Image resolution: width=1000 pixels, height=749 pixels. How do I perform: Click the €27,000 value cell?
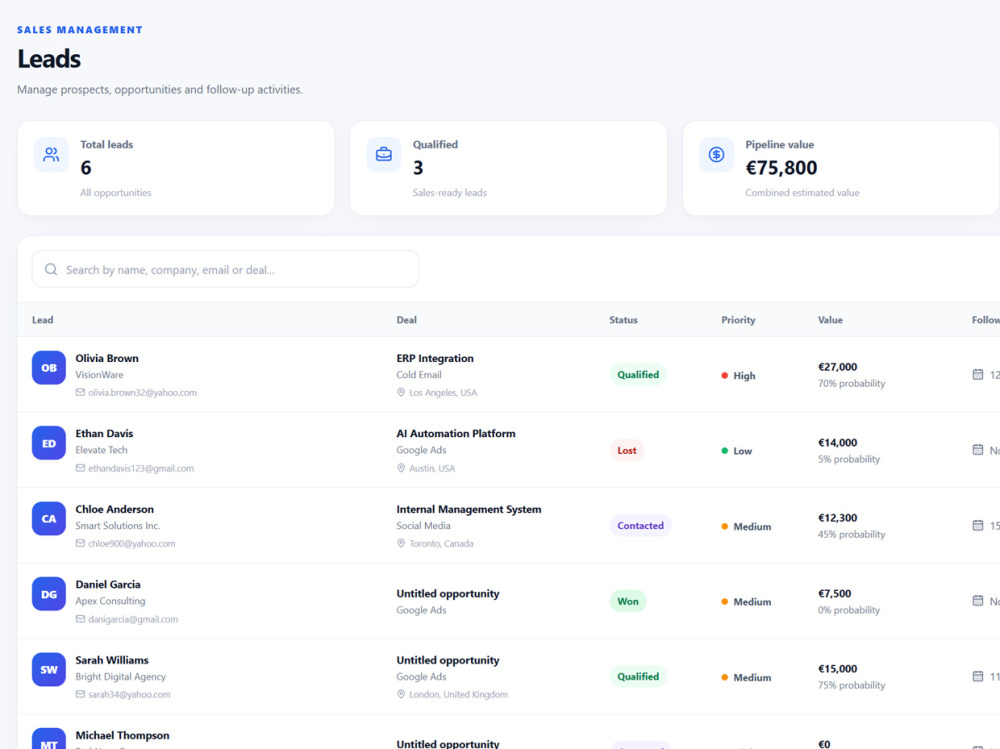(837, 367)
